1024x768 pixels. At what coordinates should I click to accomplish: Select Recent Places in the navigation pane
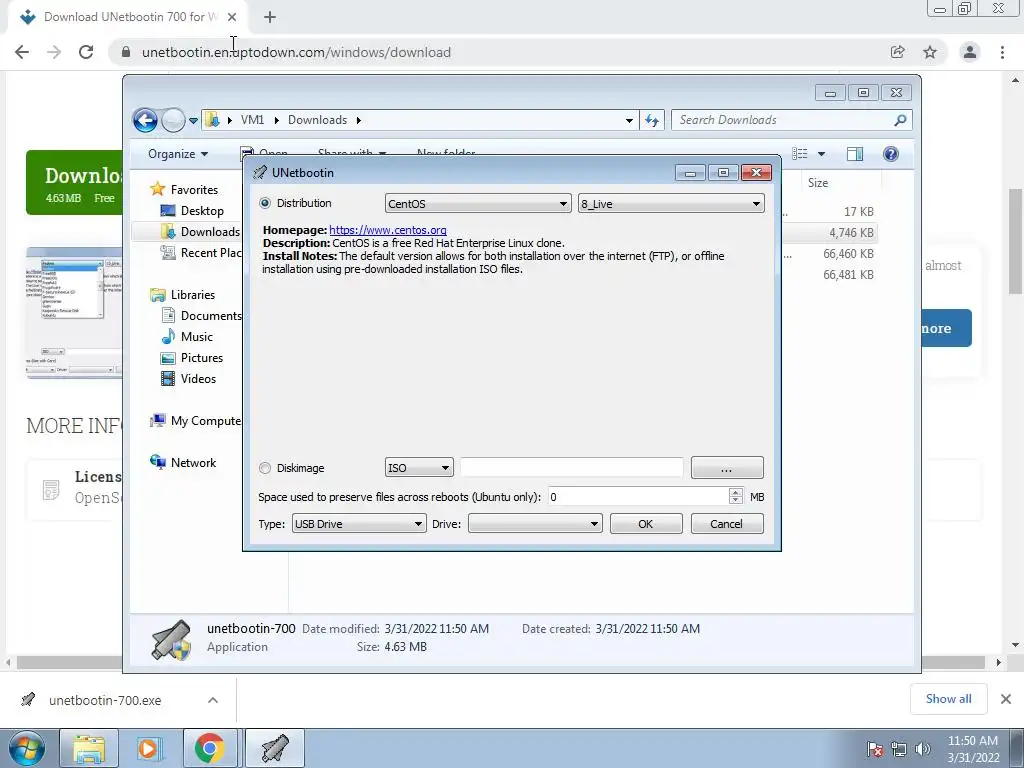tap(210, 253)
